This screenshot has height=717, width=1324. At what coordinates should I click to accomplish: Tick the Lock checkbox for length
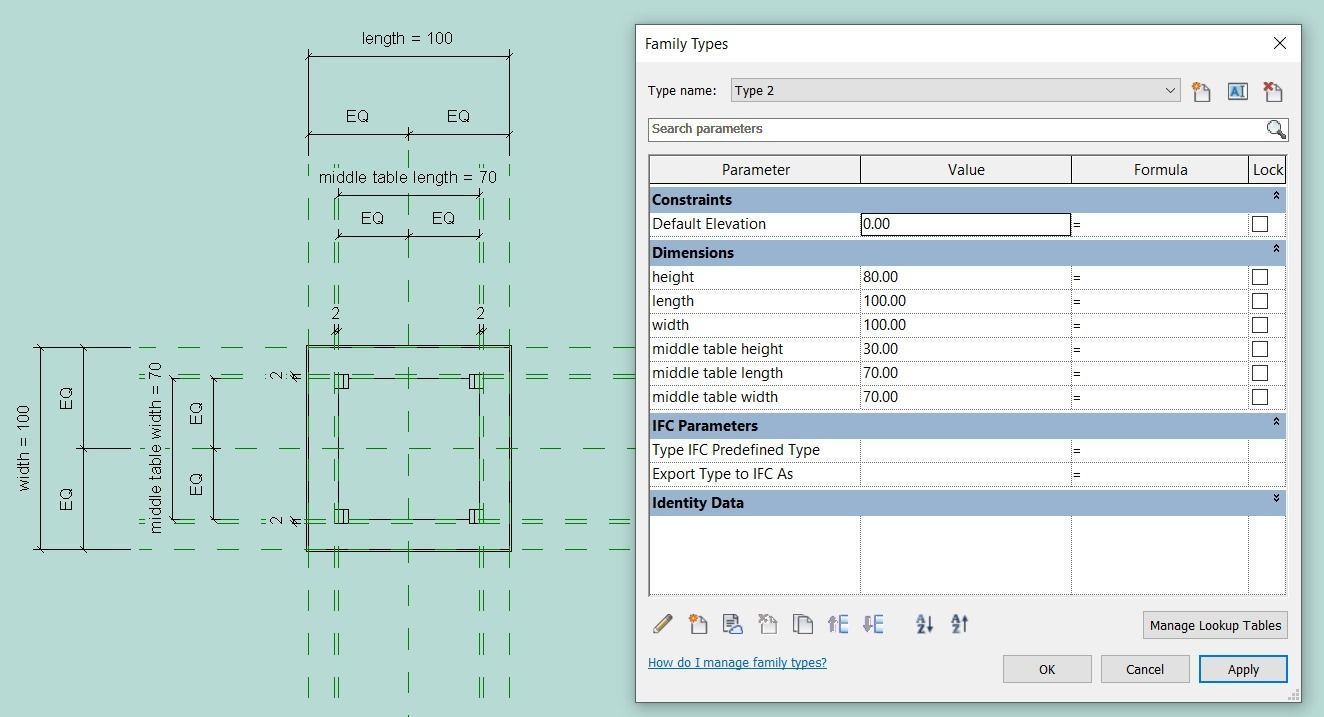click(1260, 301)
